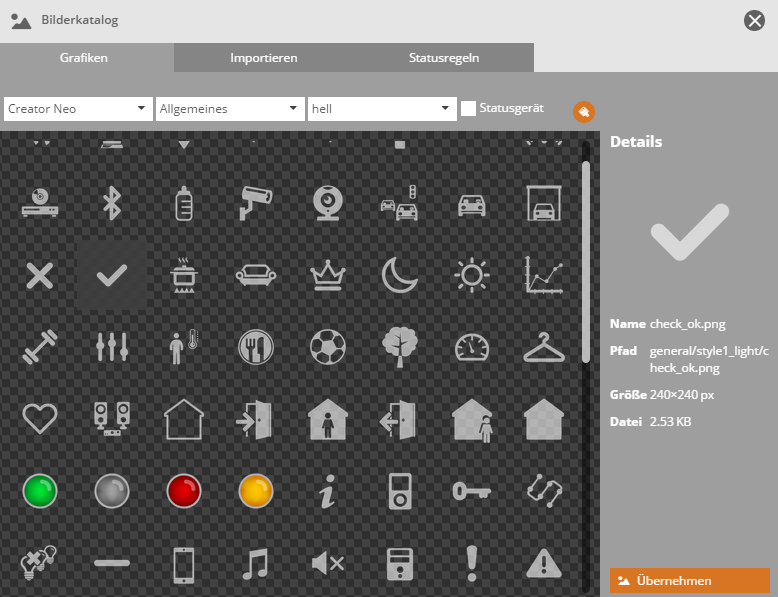Select the green status light
Viewport: 778px width, 597px height.
pos(40,491)
